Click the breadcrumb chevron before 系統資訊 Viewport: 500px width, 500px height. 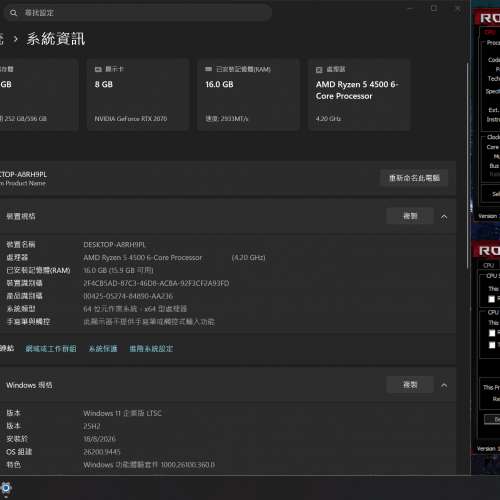[15, 39]
